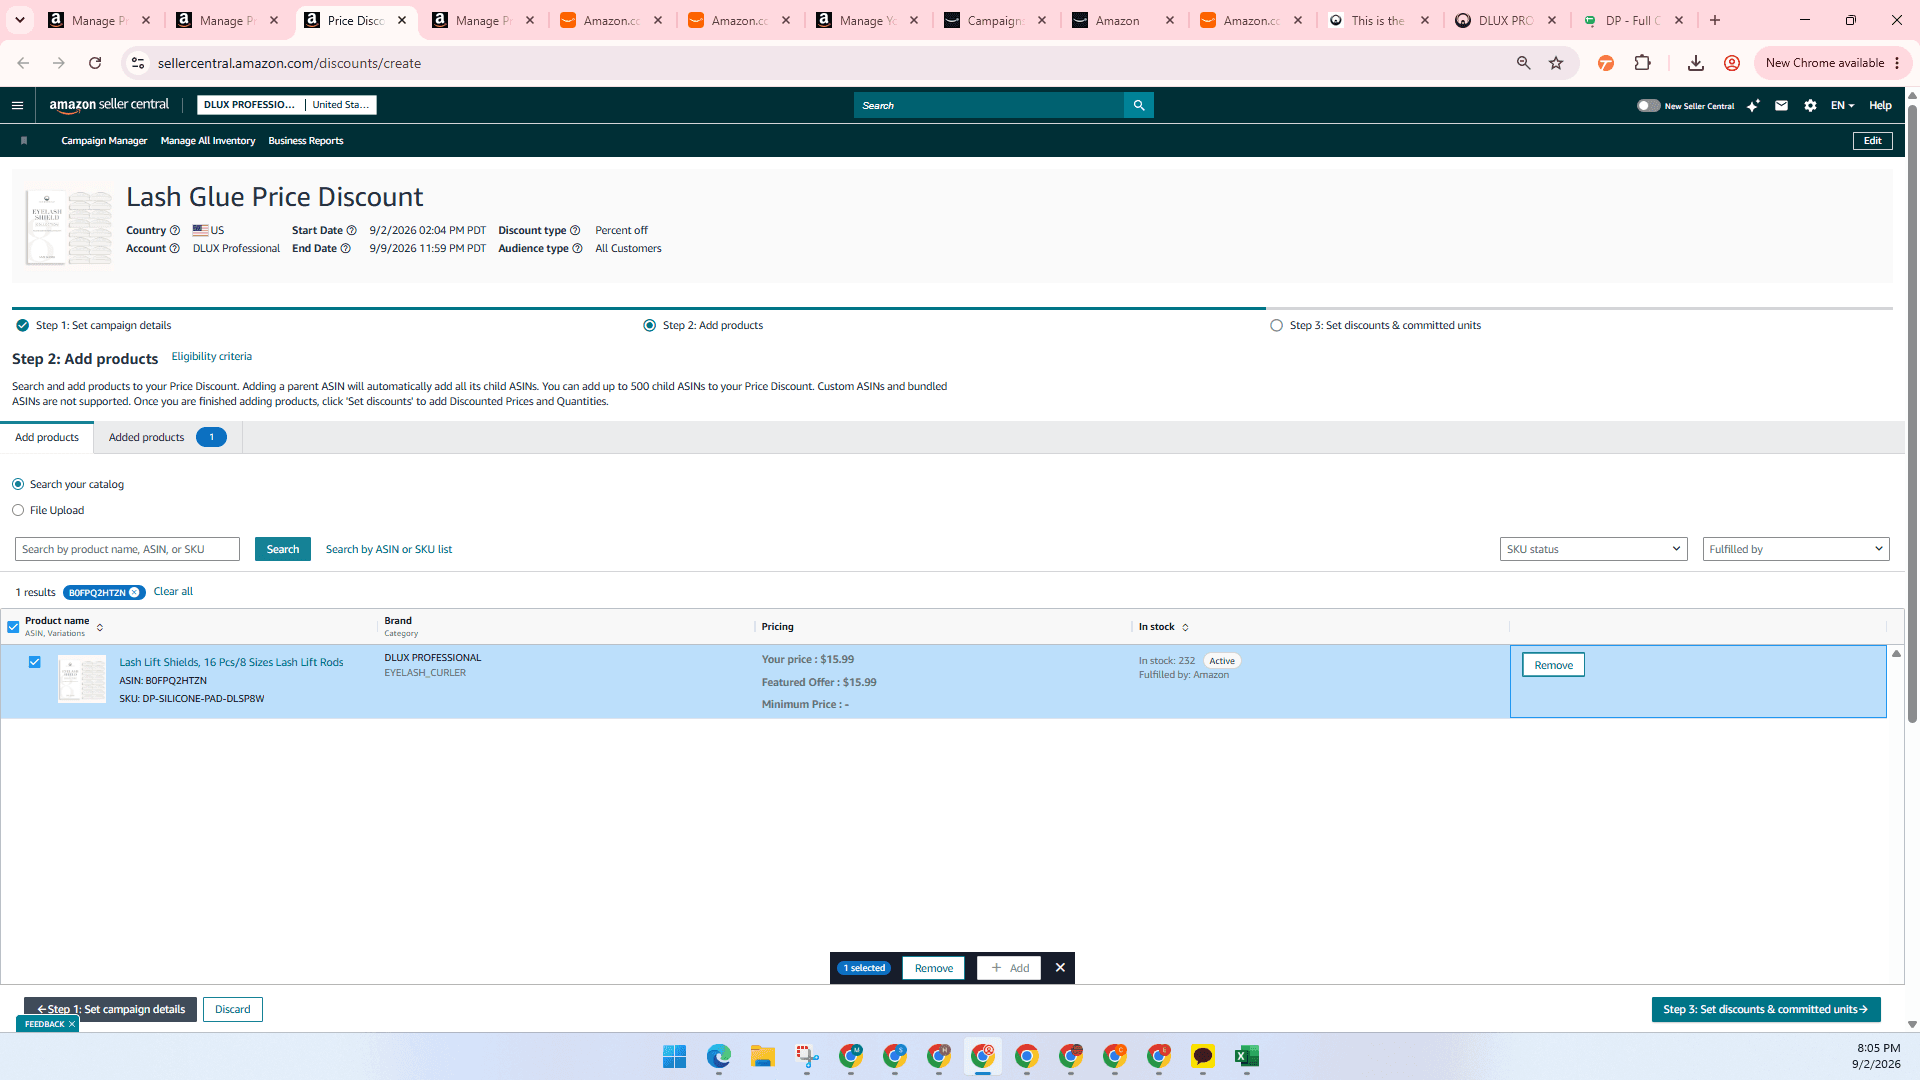
Task: Open Chrome extensions puzzle icon
Action: click(x=1642, y=63)
